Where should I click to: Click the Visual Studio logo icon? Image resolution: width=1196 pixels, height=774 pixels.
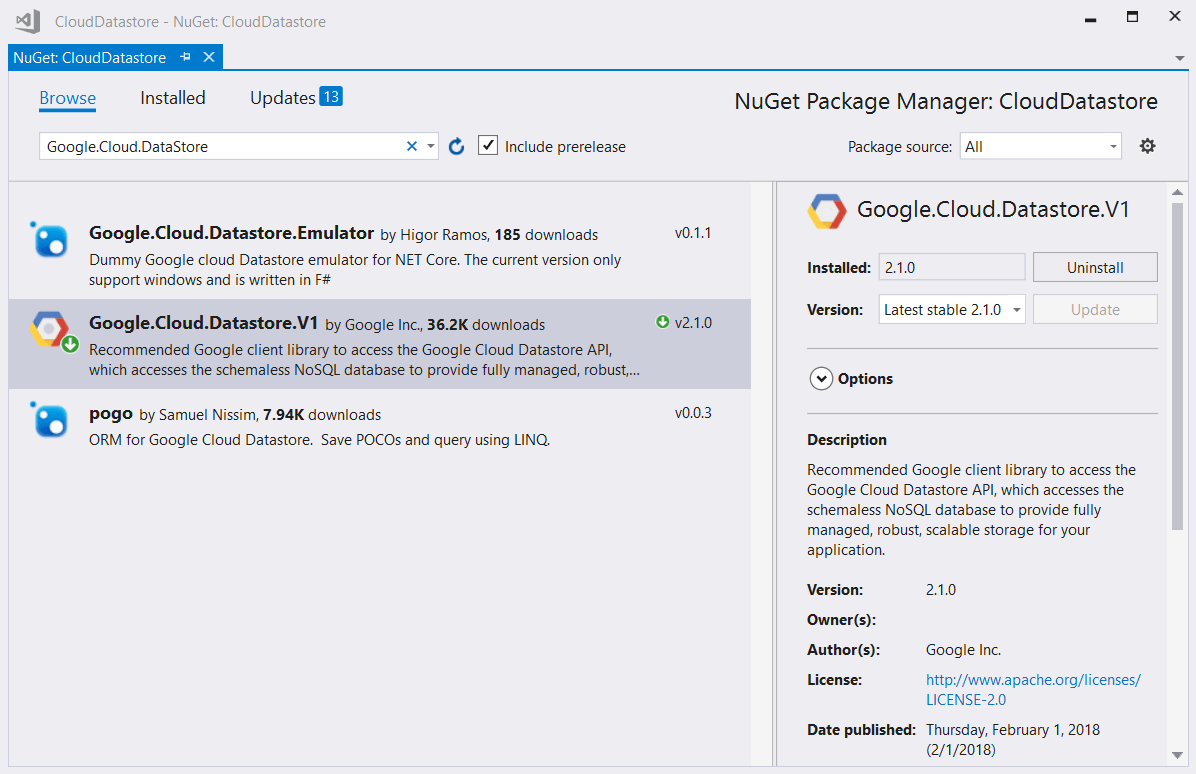pos(27,21)
